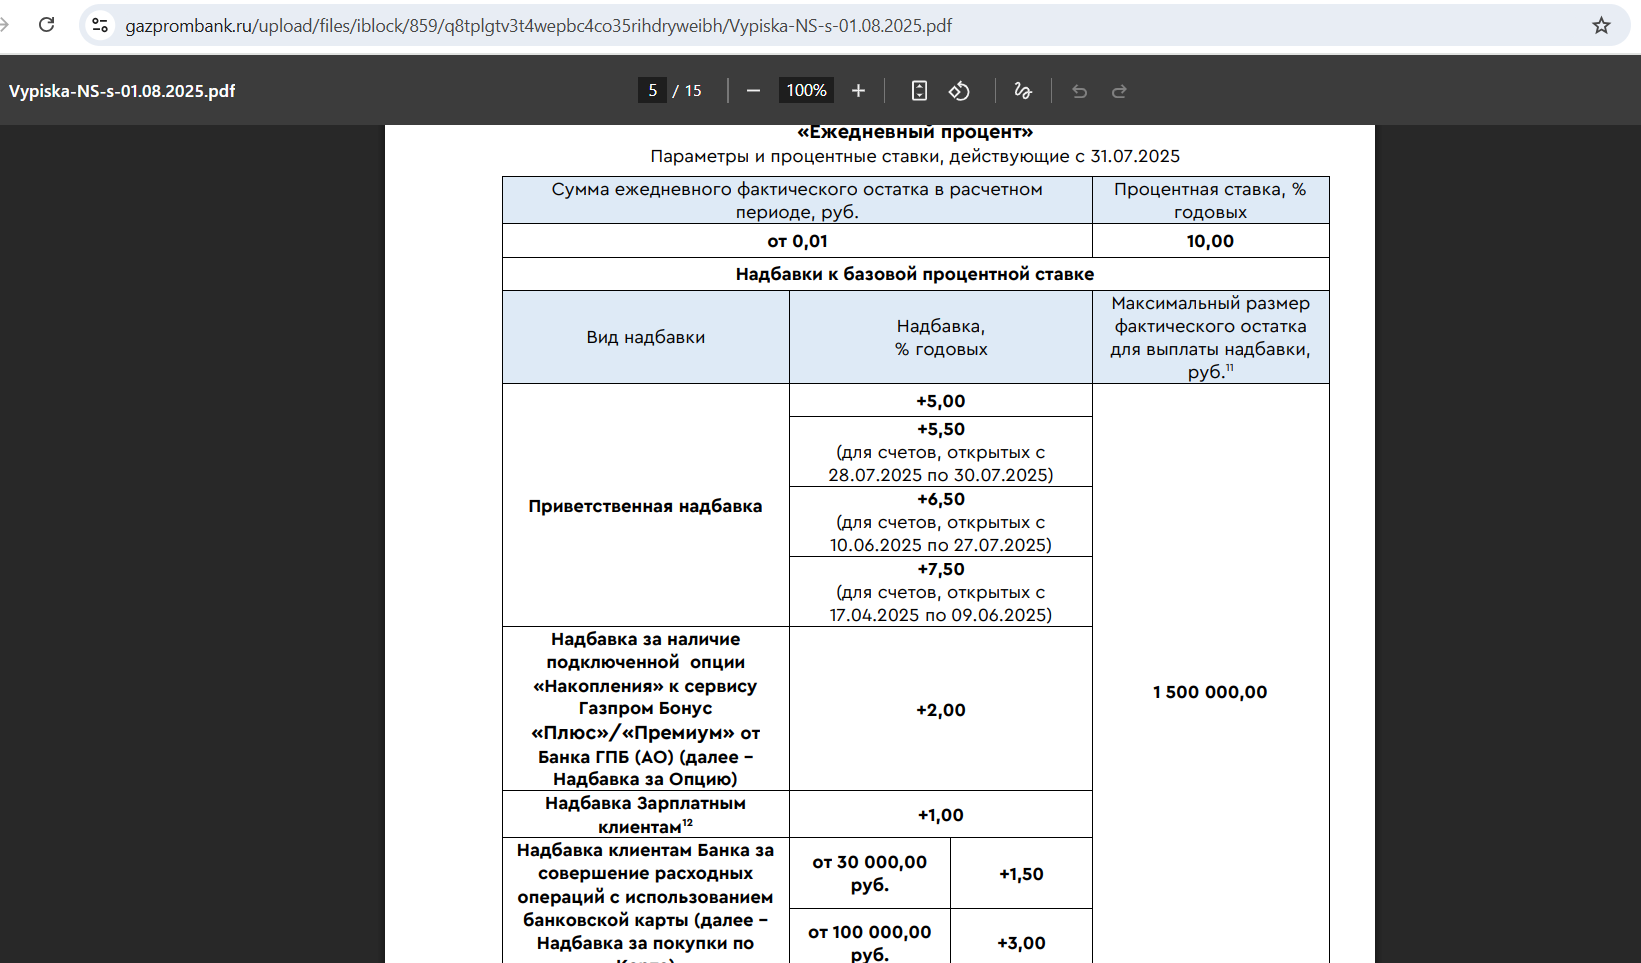The width and height of the screenshot is (1641, 963).
Task: Click the gazprombank.ru URL in address bar
Action: [x=538, y=26]
